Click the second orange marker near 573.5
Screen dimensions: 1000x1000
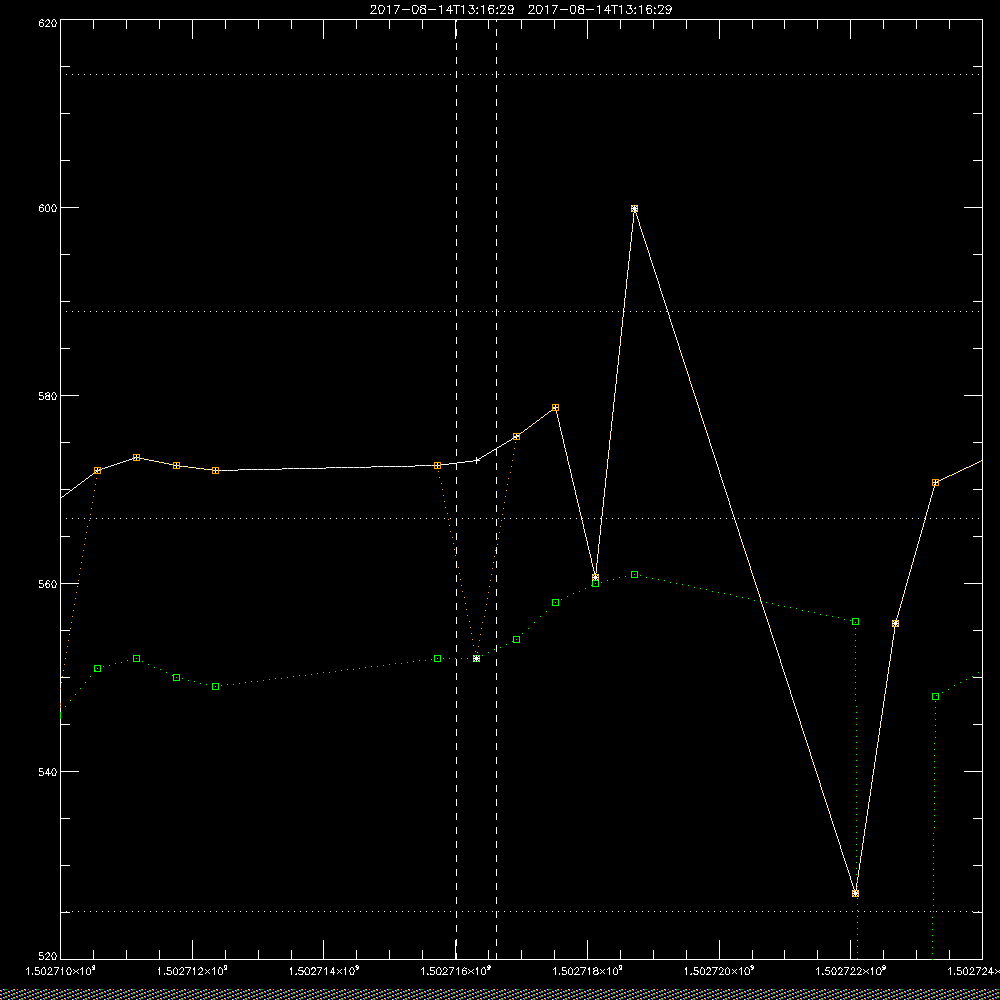click(x=136, y=458)
